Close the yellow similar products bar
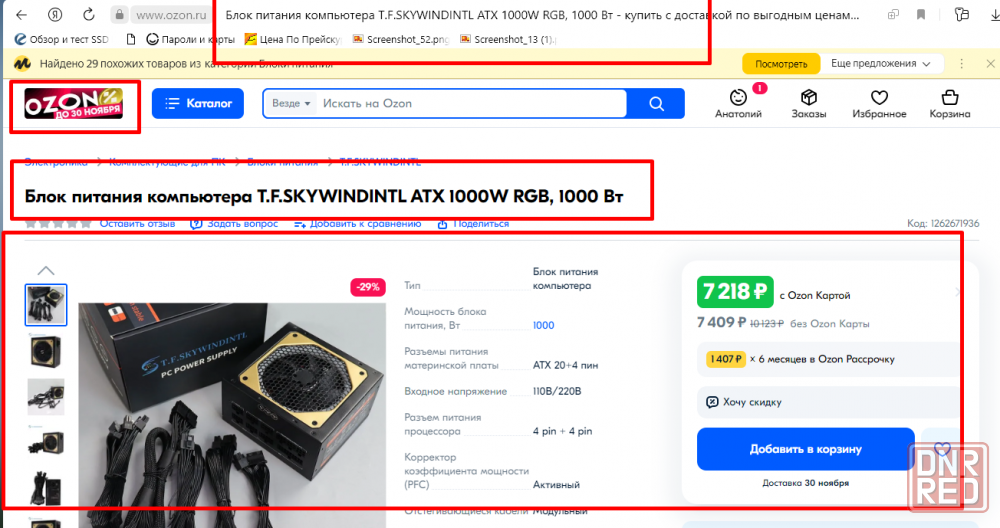Viewport: 1000px width, 528px height. 990,64
